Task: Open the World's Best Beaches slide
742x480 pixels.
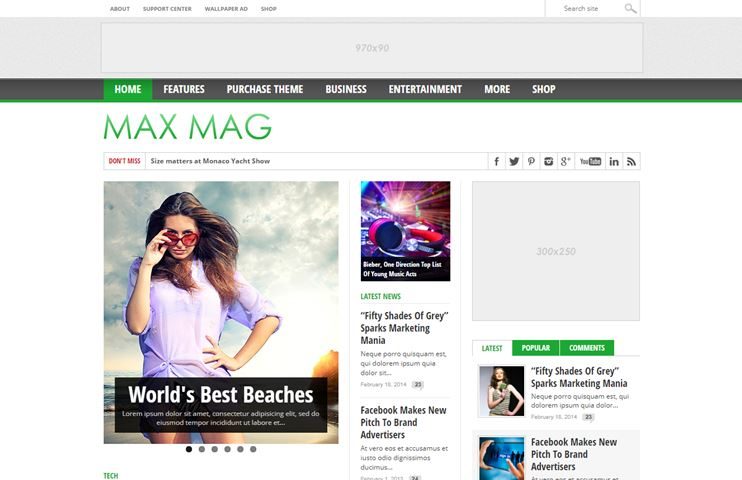Action: [221, 312]
